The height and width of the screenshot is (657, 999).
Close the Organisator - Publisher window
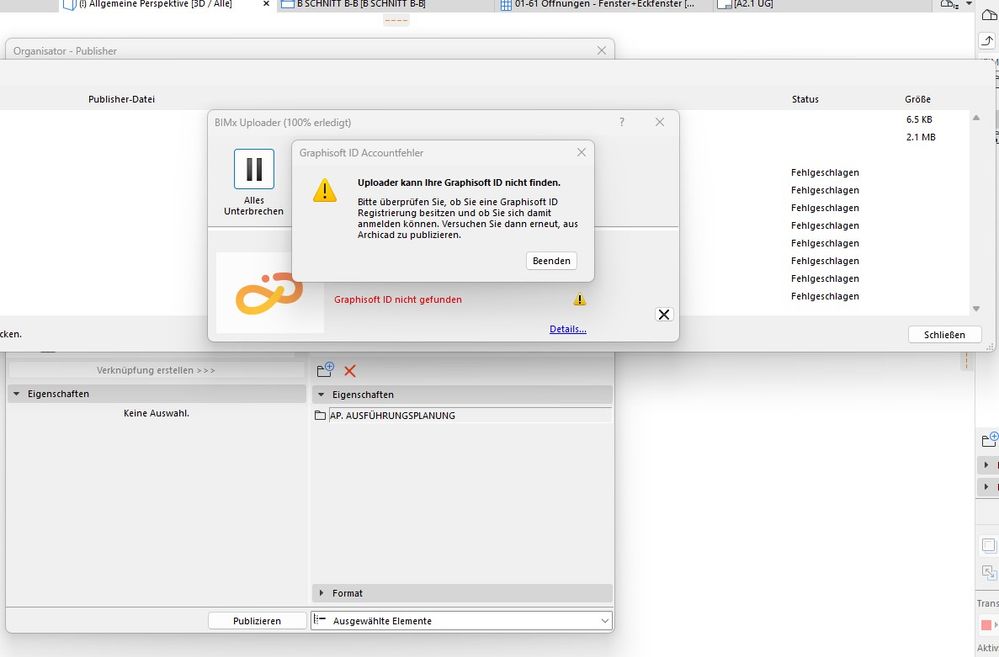[601, 50]
